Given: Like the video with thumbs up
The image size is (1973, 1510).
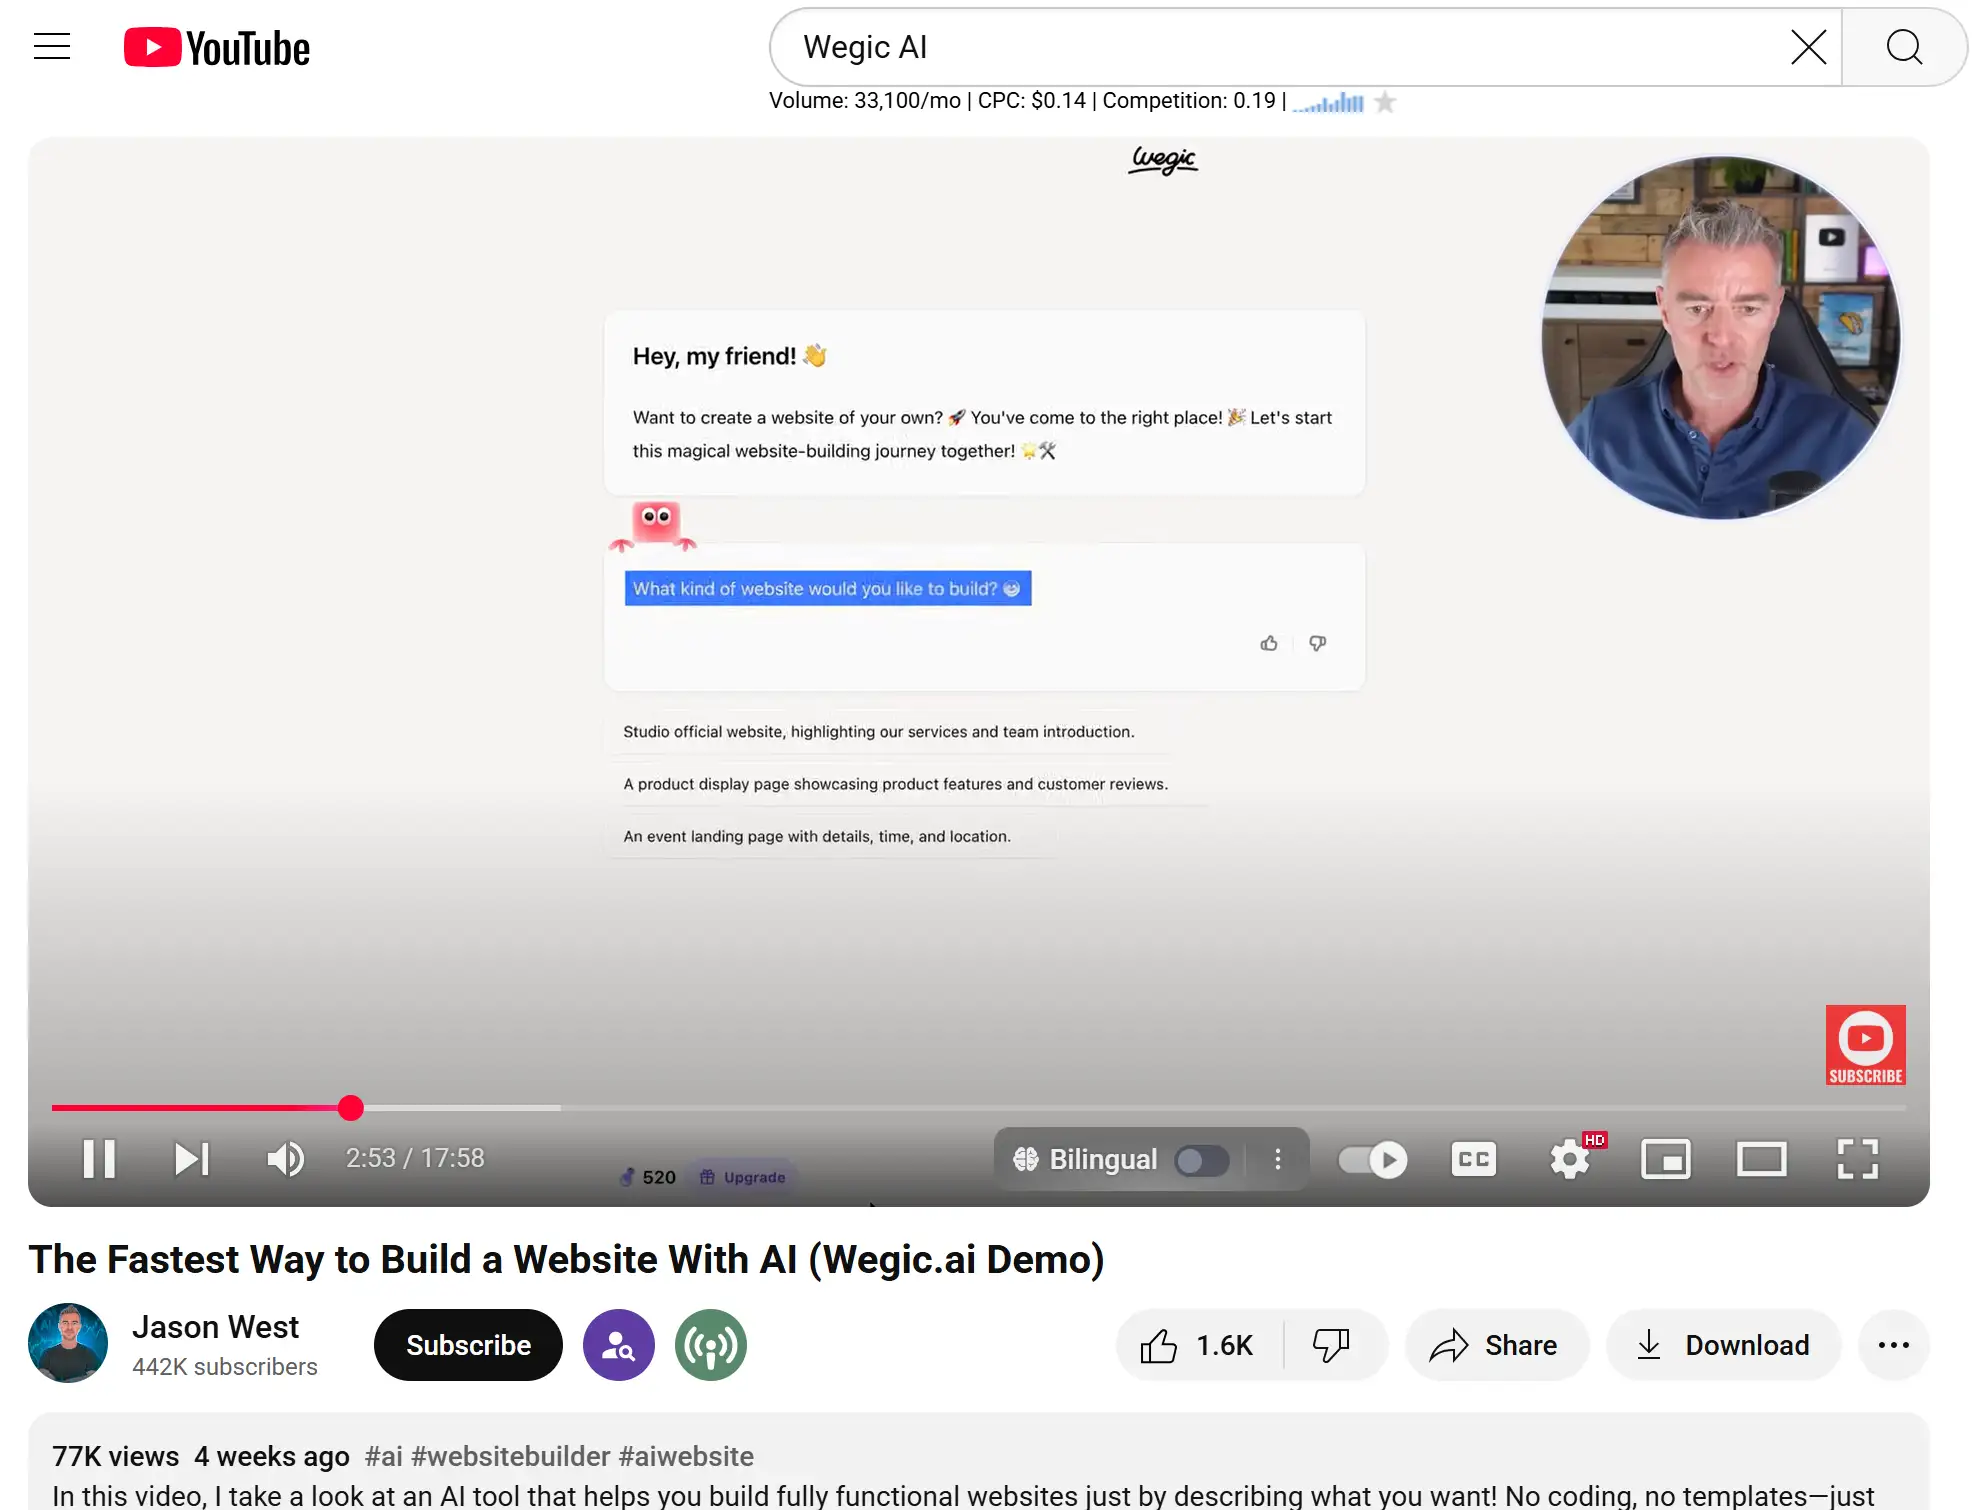Looking at the screenshot, I should click(1198, 1345).
